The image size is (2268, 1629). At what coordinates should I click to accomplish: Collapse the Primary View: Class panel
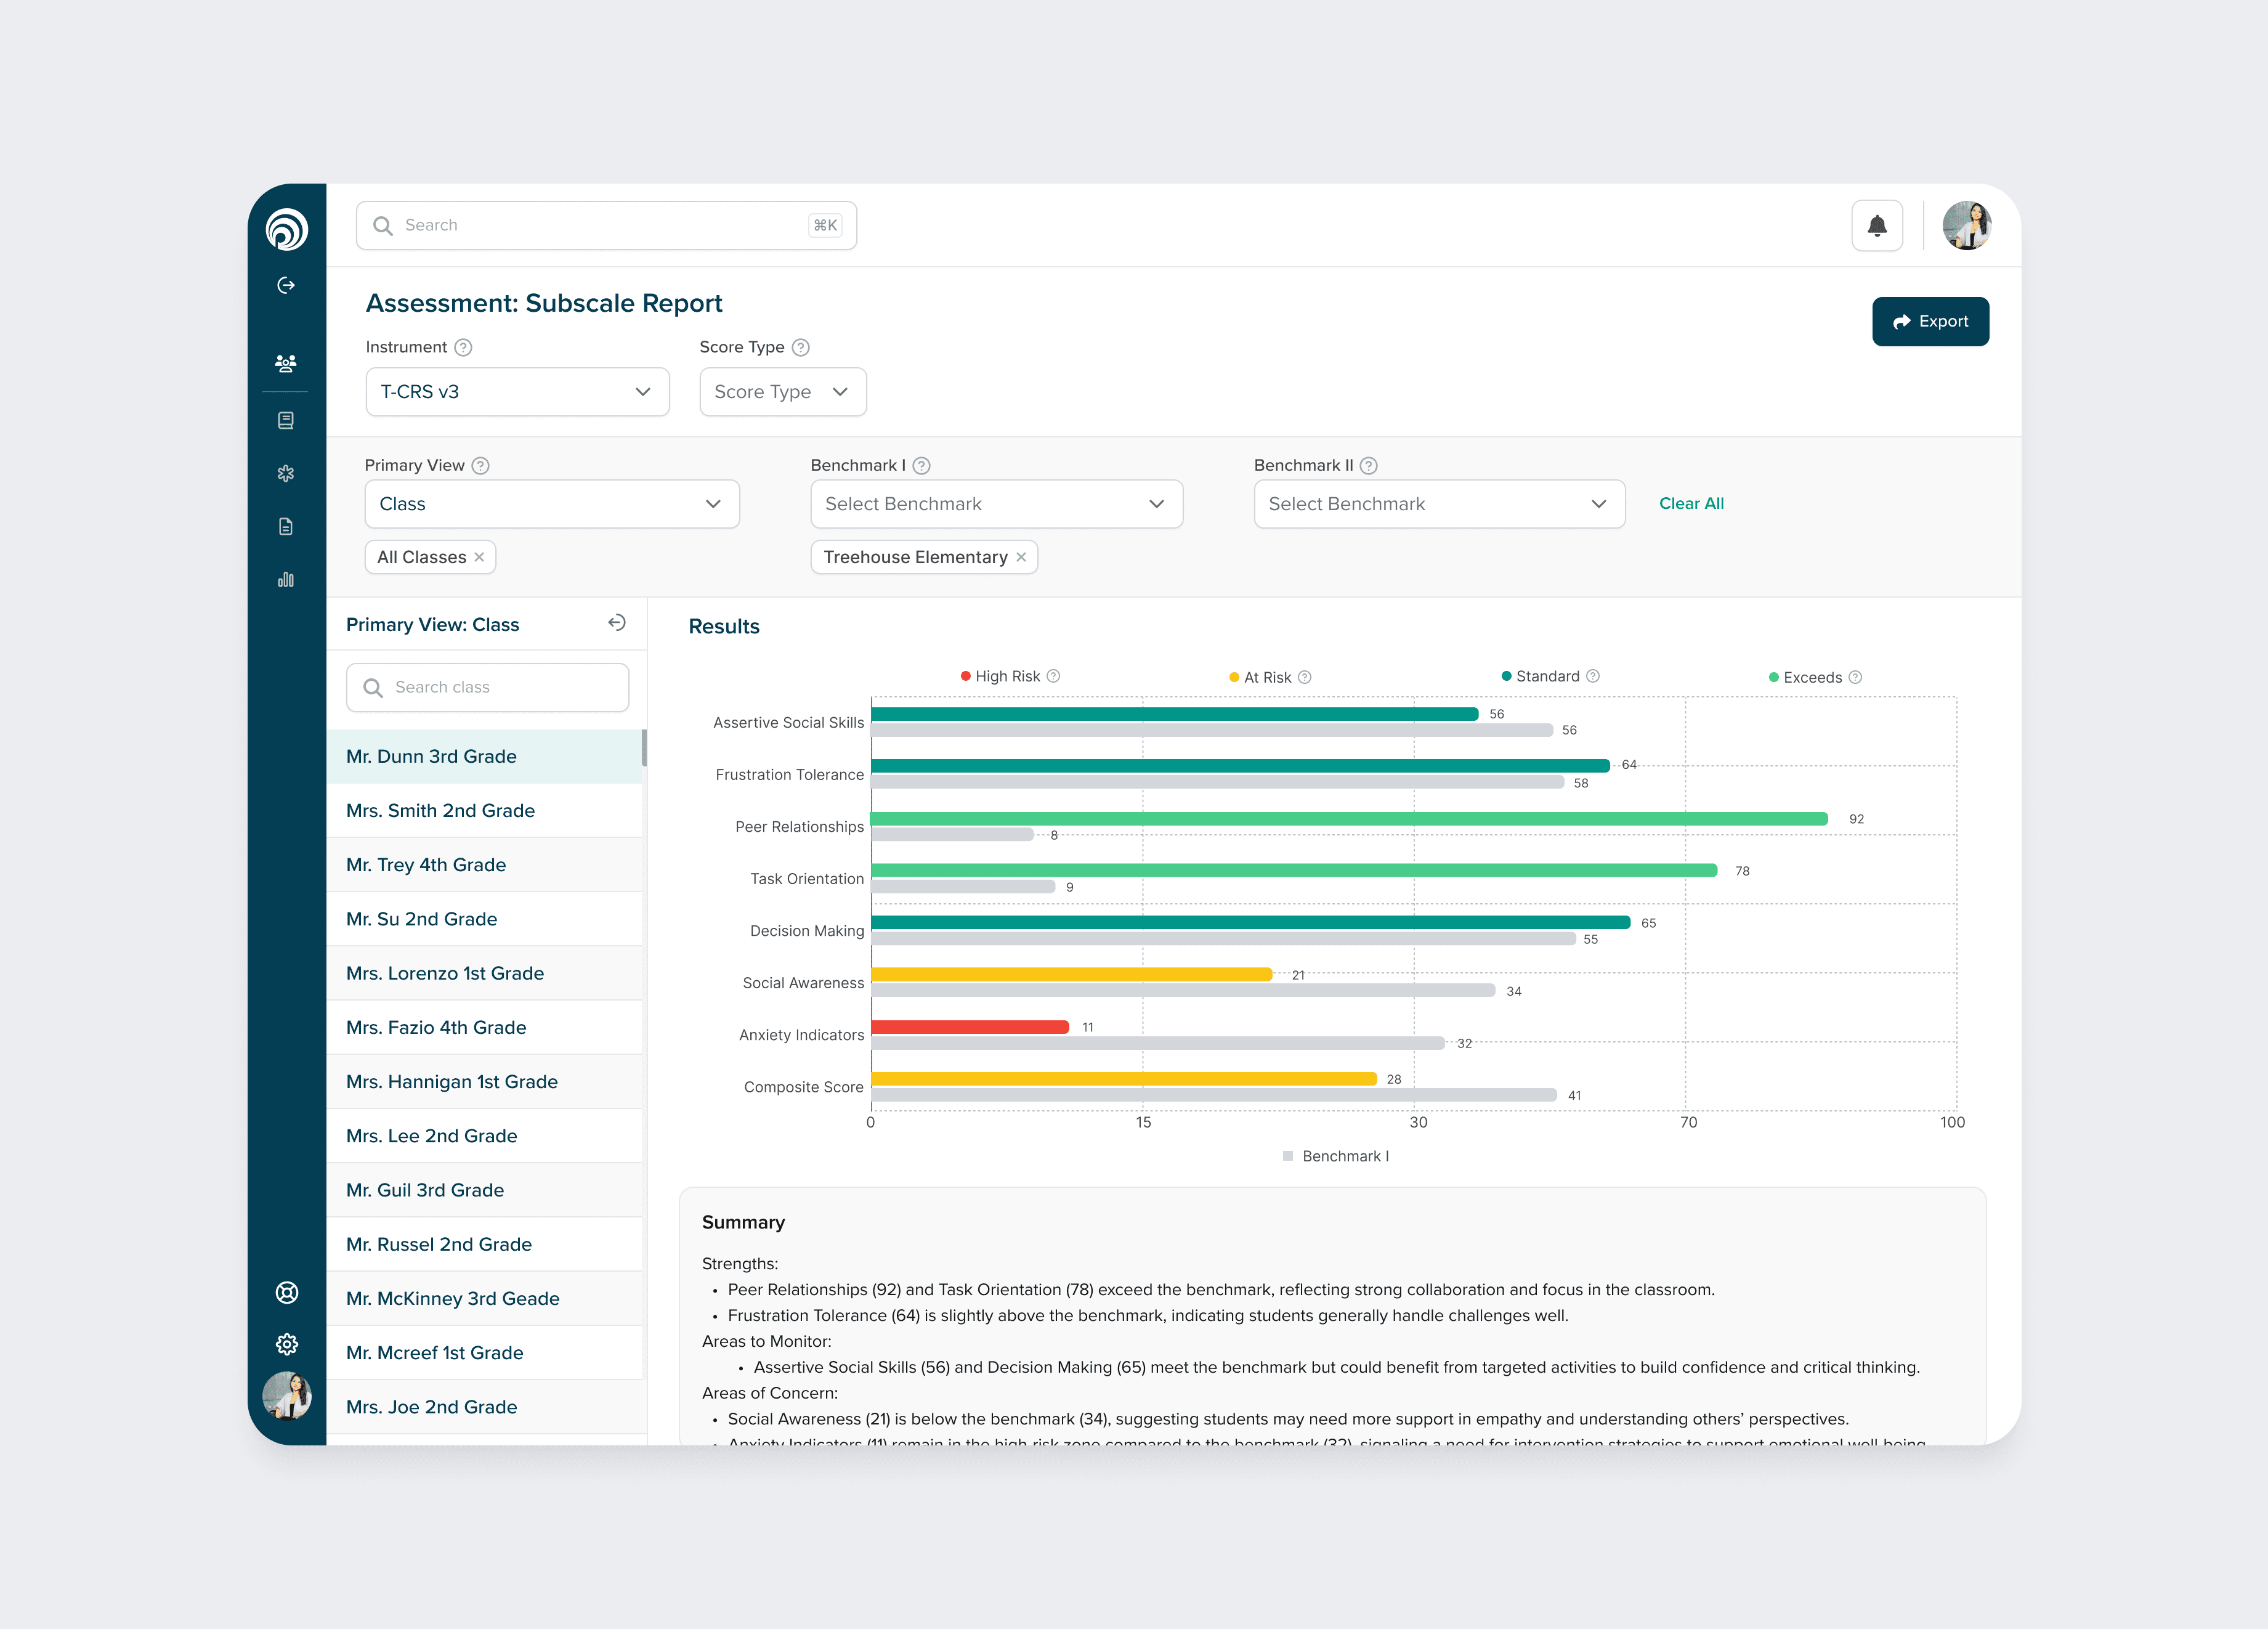pyautogui.click(x=616, y=623)
